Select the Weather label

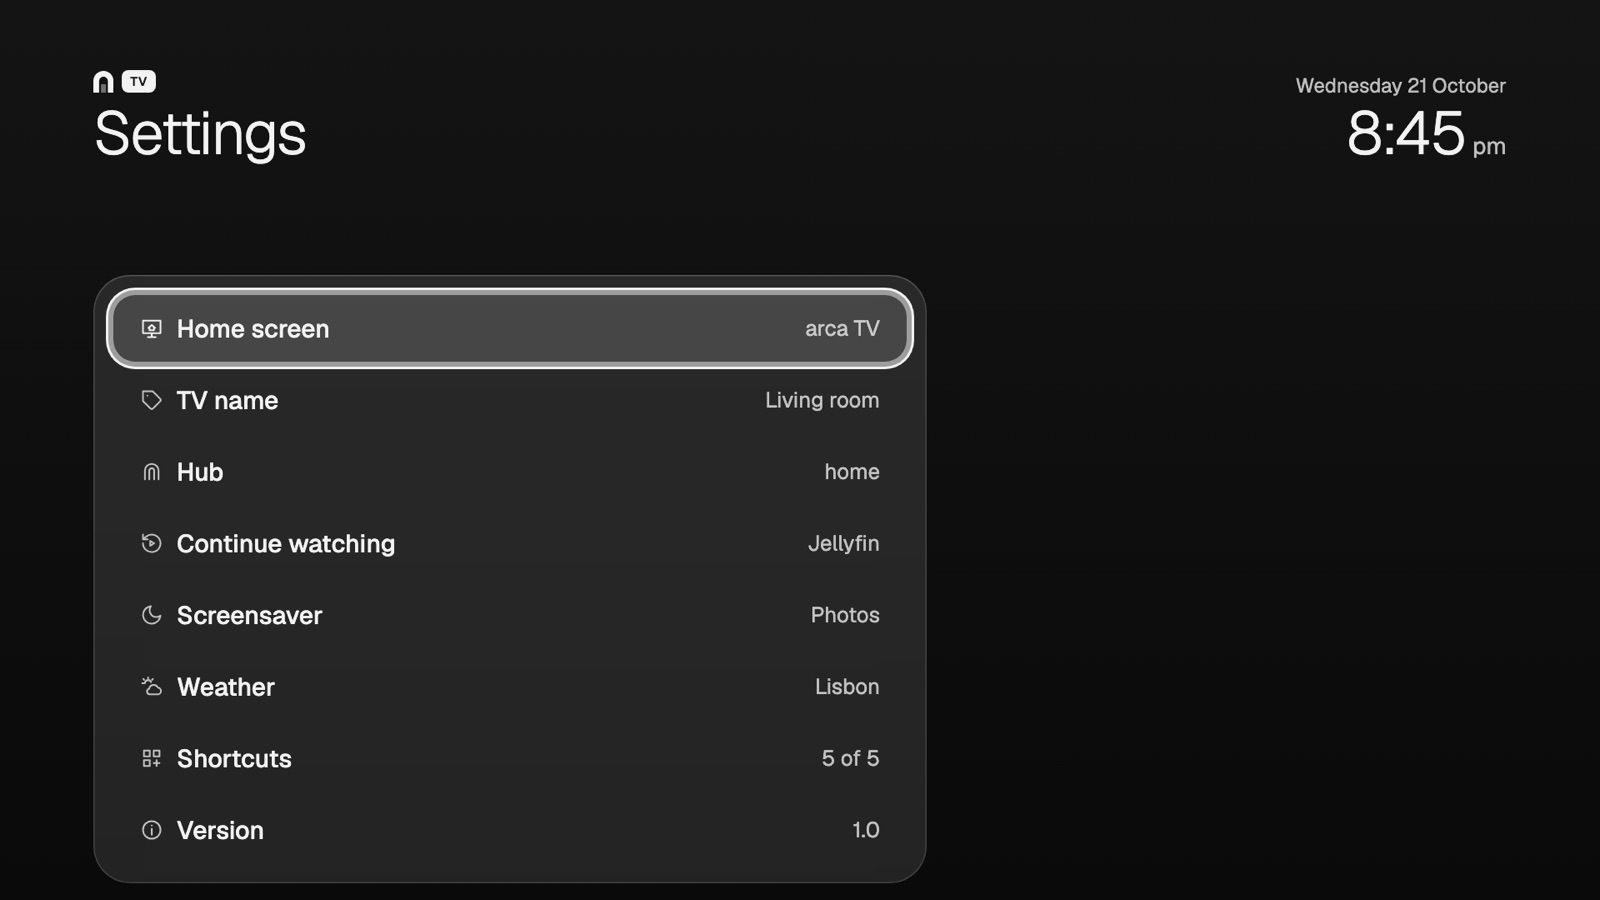pos(226,687)
